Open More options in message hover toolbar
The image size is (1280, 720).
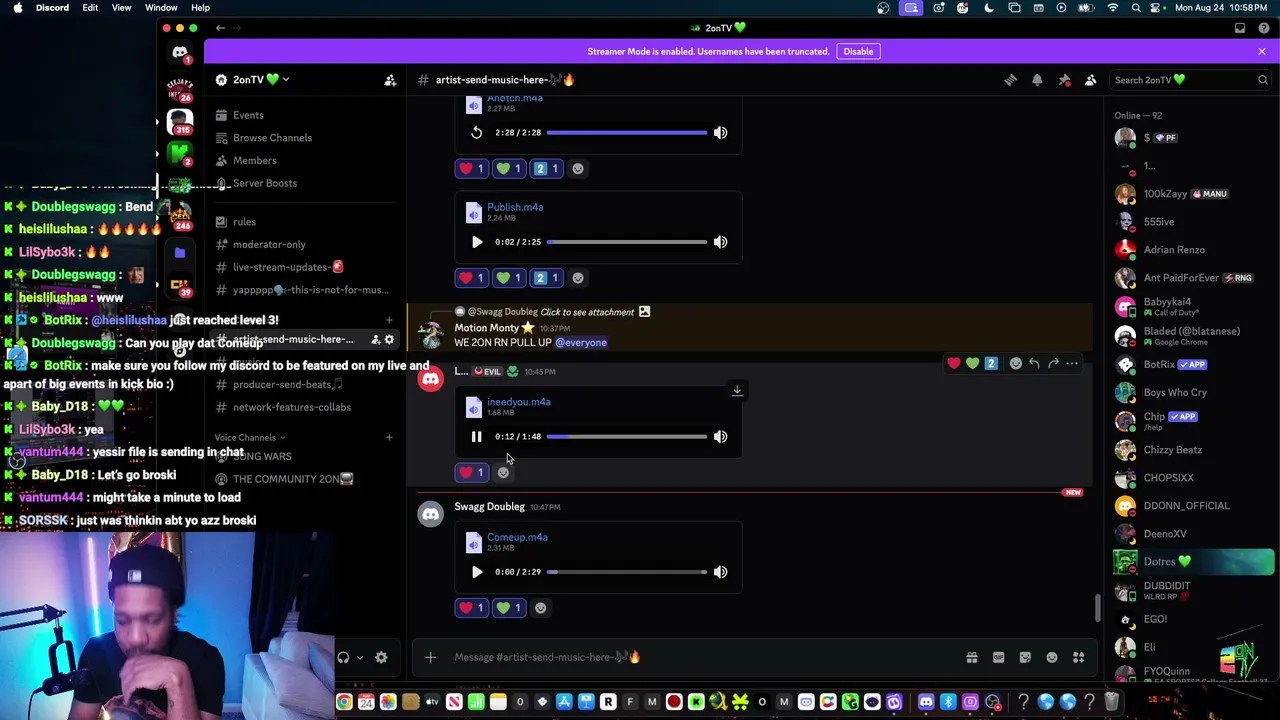[1072, 364]
